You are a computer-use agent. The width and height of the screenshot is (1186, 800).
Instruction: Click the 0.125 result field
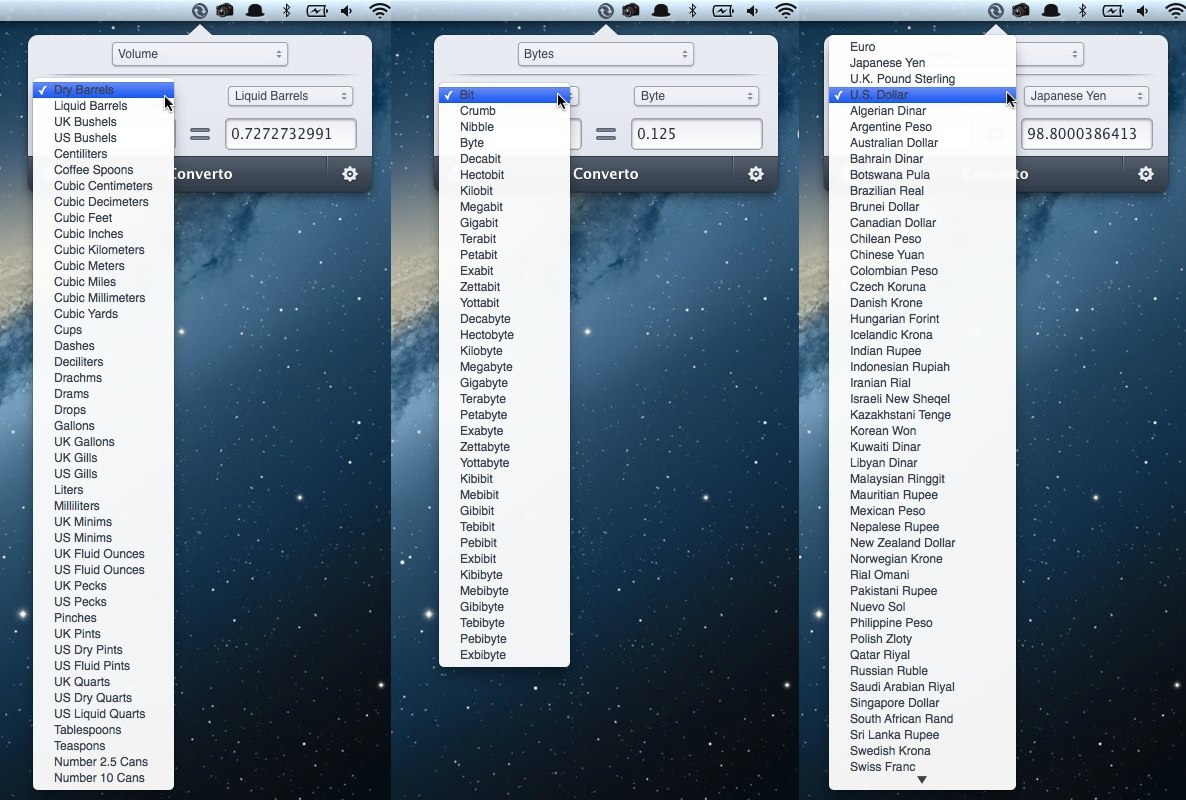tap(697, 134)
